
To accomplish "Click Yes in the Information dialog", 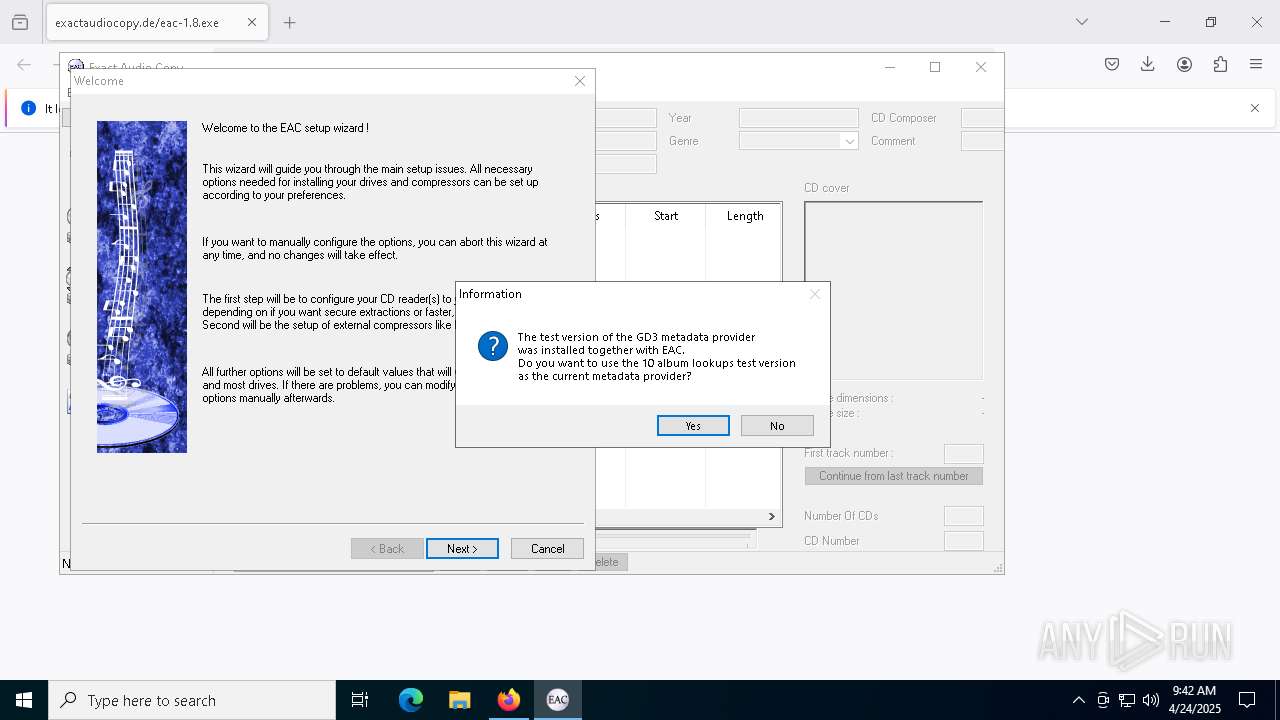I will (693, 426).
